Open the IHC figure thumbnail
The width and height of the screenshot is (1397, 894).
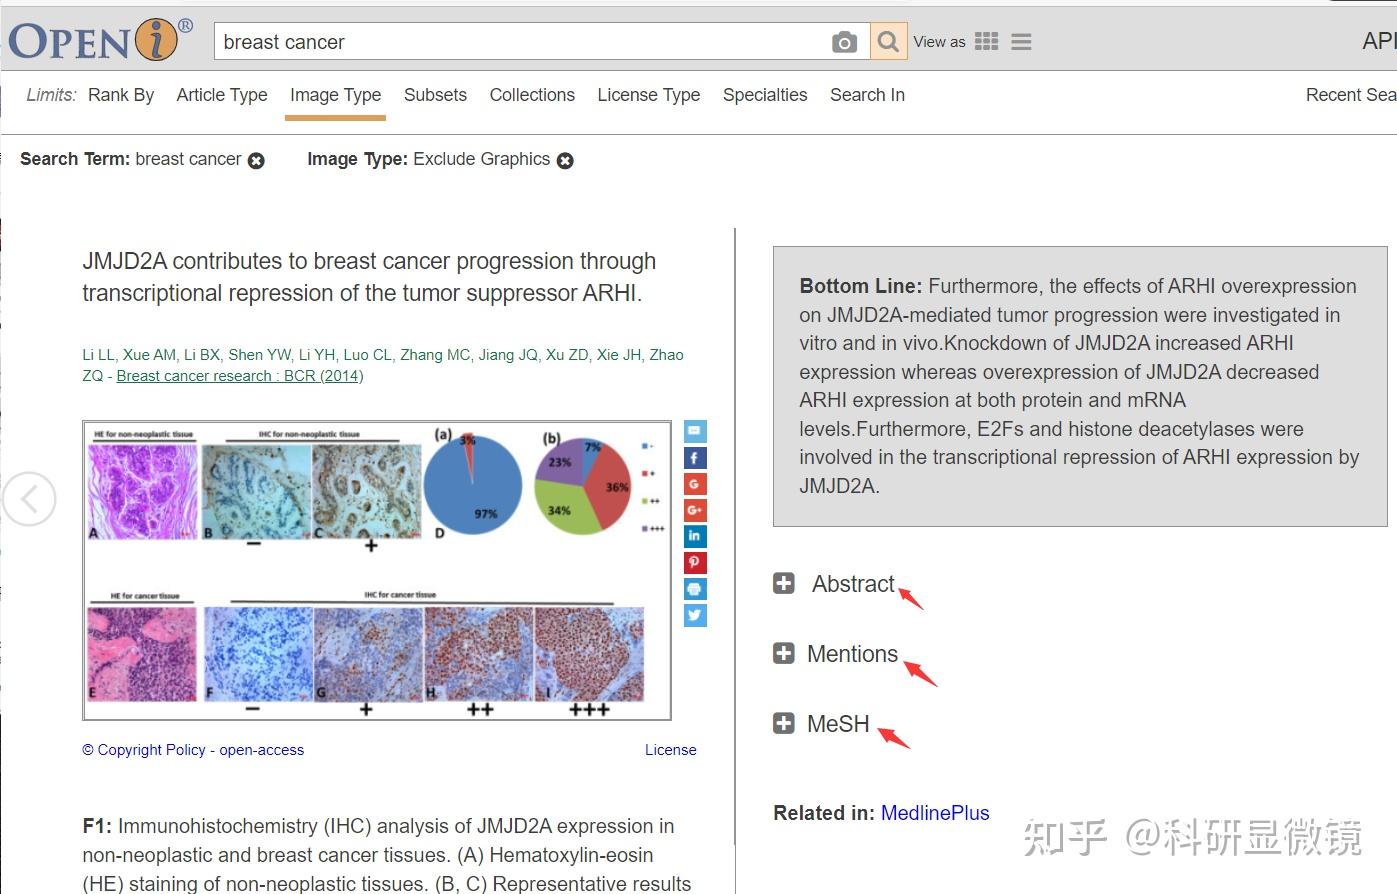click(377, 570)
